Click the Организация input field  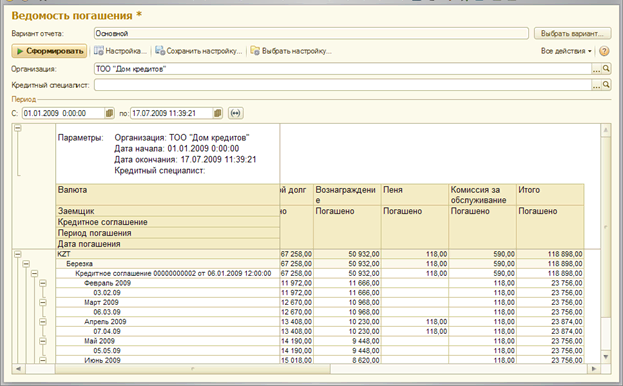tap(342, 69)
